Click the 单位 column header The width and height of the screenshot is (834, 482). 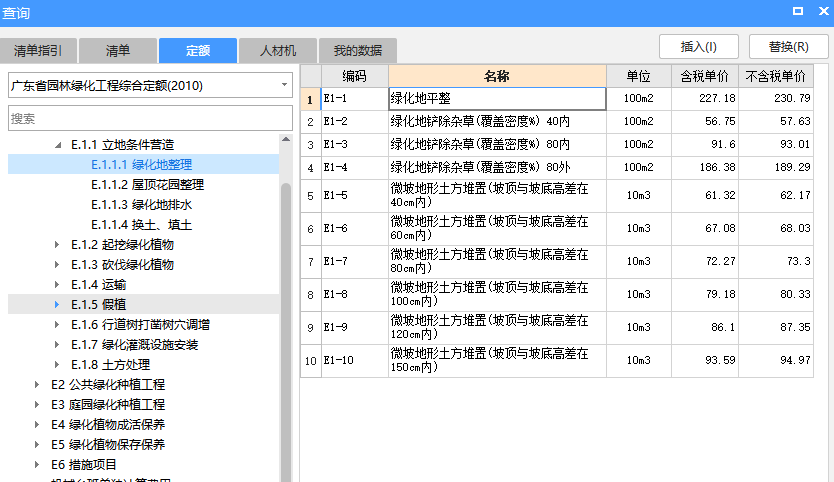tap(639, 76)
